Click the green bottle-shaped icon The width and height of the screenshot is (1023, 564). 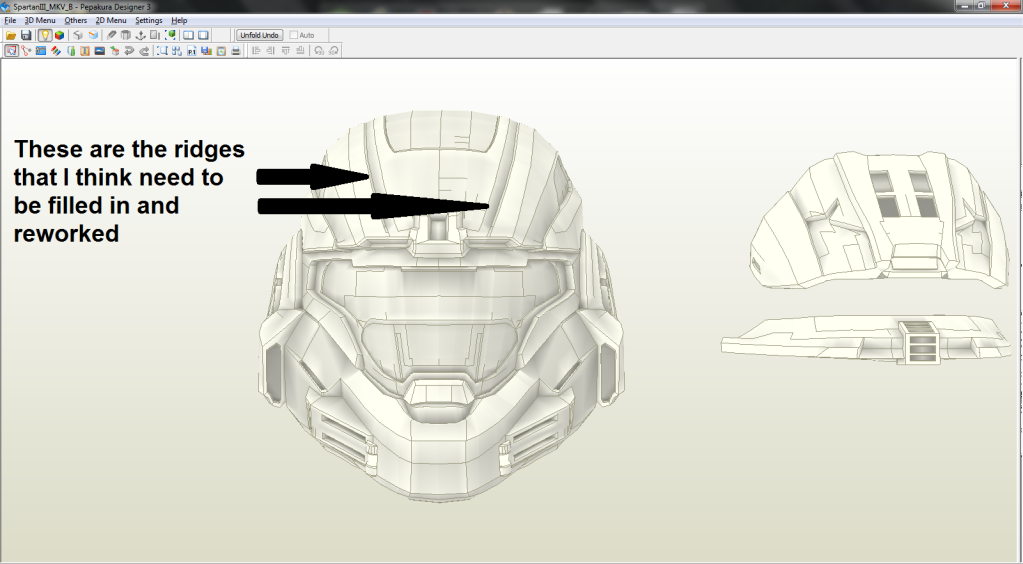tap(71, 51)
